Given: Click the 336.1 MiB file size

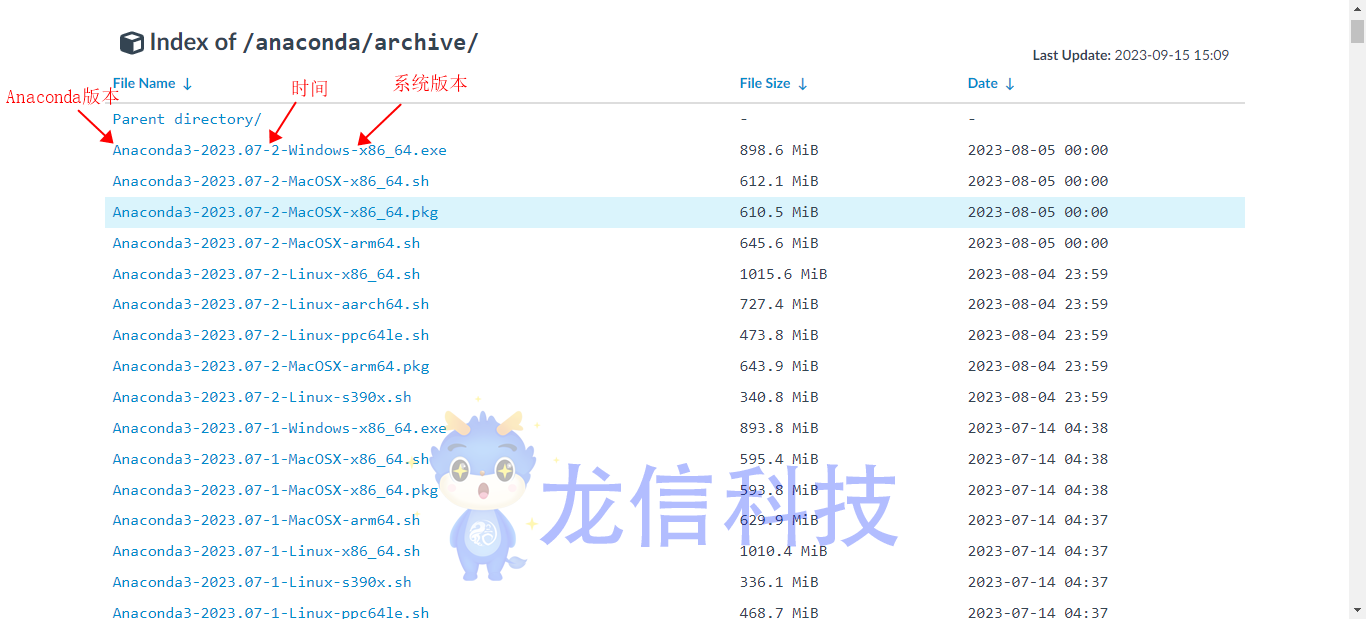Looking at the screenshot, I should pyautogui.click(x=779, y=582).
